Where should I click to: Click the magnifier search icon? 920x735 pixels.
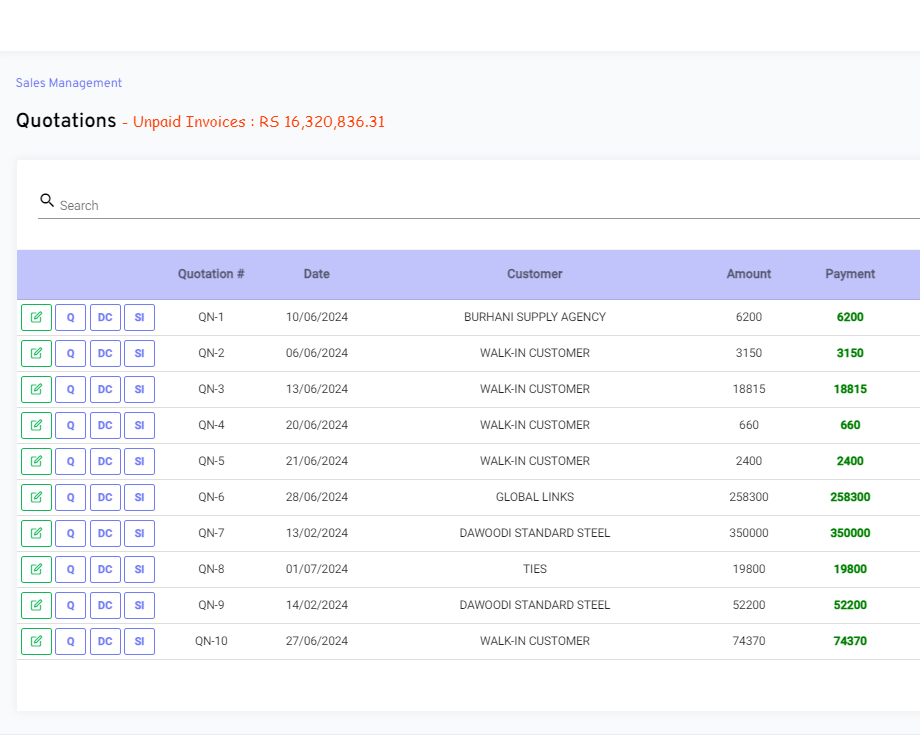click(x=47, y=201)
